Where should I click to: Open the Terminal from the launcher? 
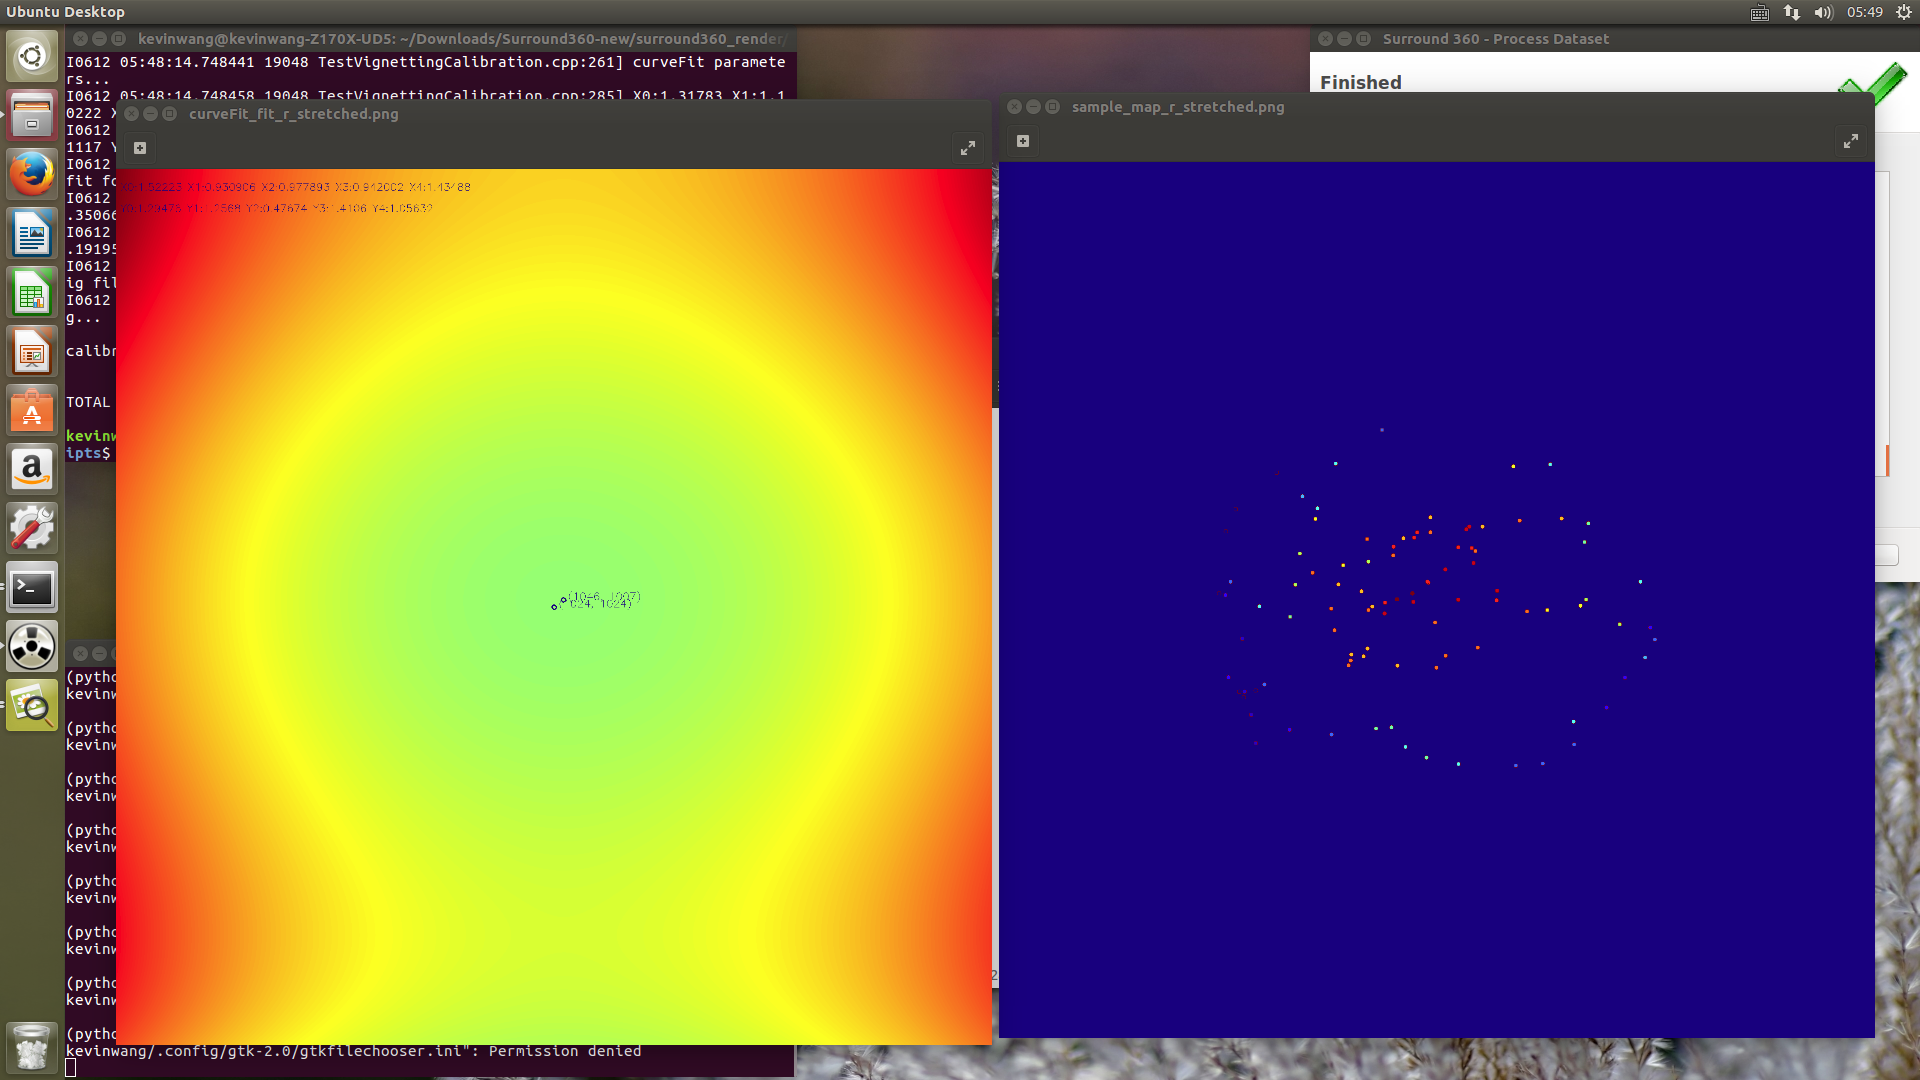31,588
